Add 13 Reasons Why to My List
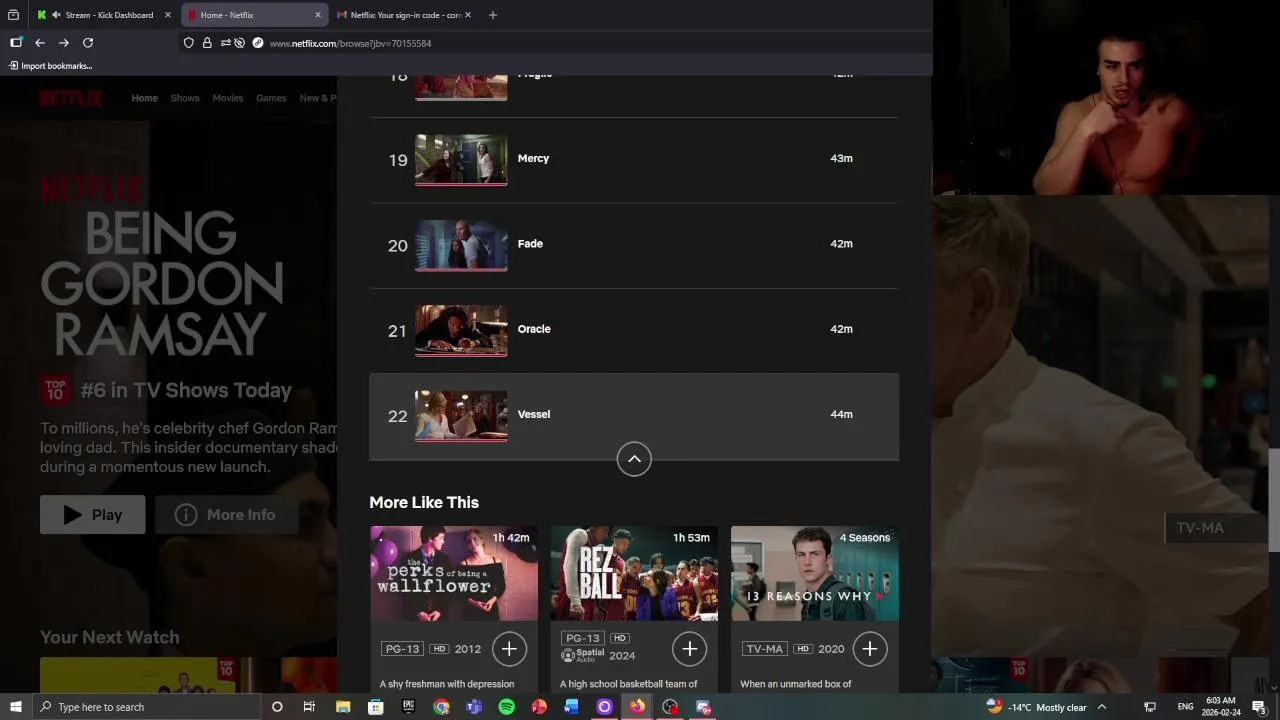Image resolution: width=1280 pixels, height=720 pixels. 869,649
